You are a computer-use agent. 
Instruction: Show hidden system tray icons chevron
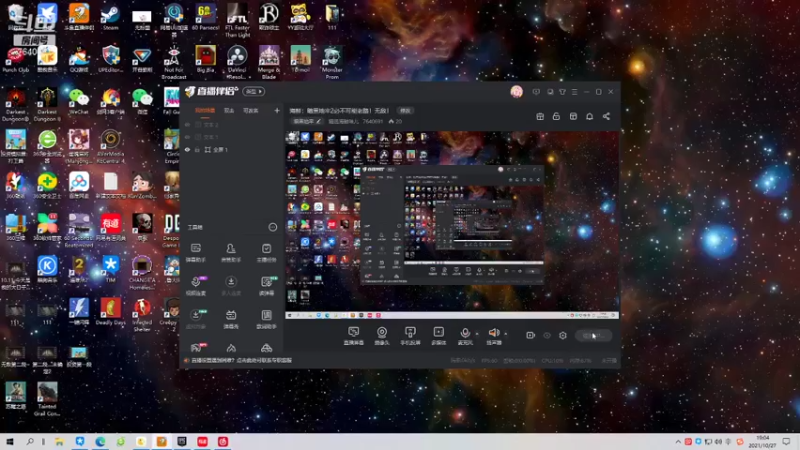678,441
